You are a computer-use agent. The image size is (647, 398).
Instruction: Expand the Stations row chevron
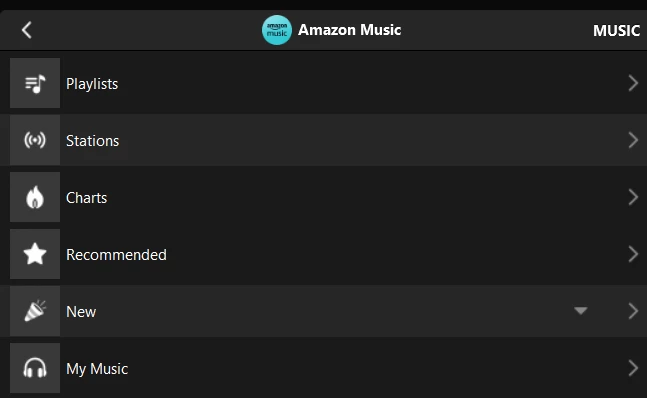coord(633,140)
